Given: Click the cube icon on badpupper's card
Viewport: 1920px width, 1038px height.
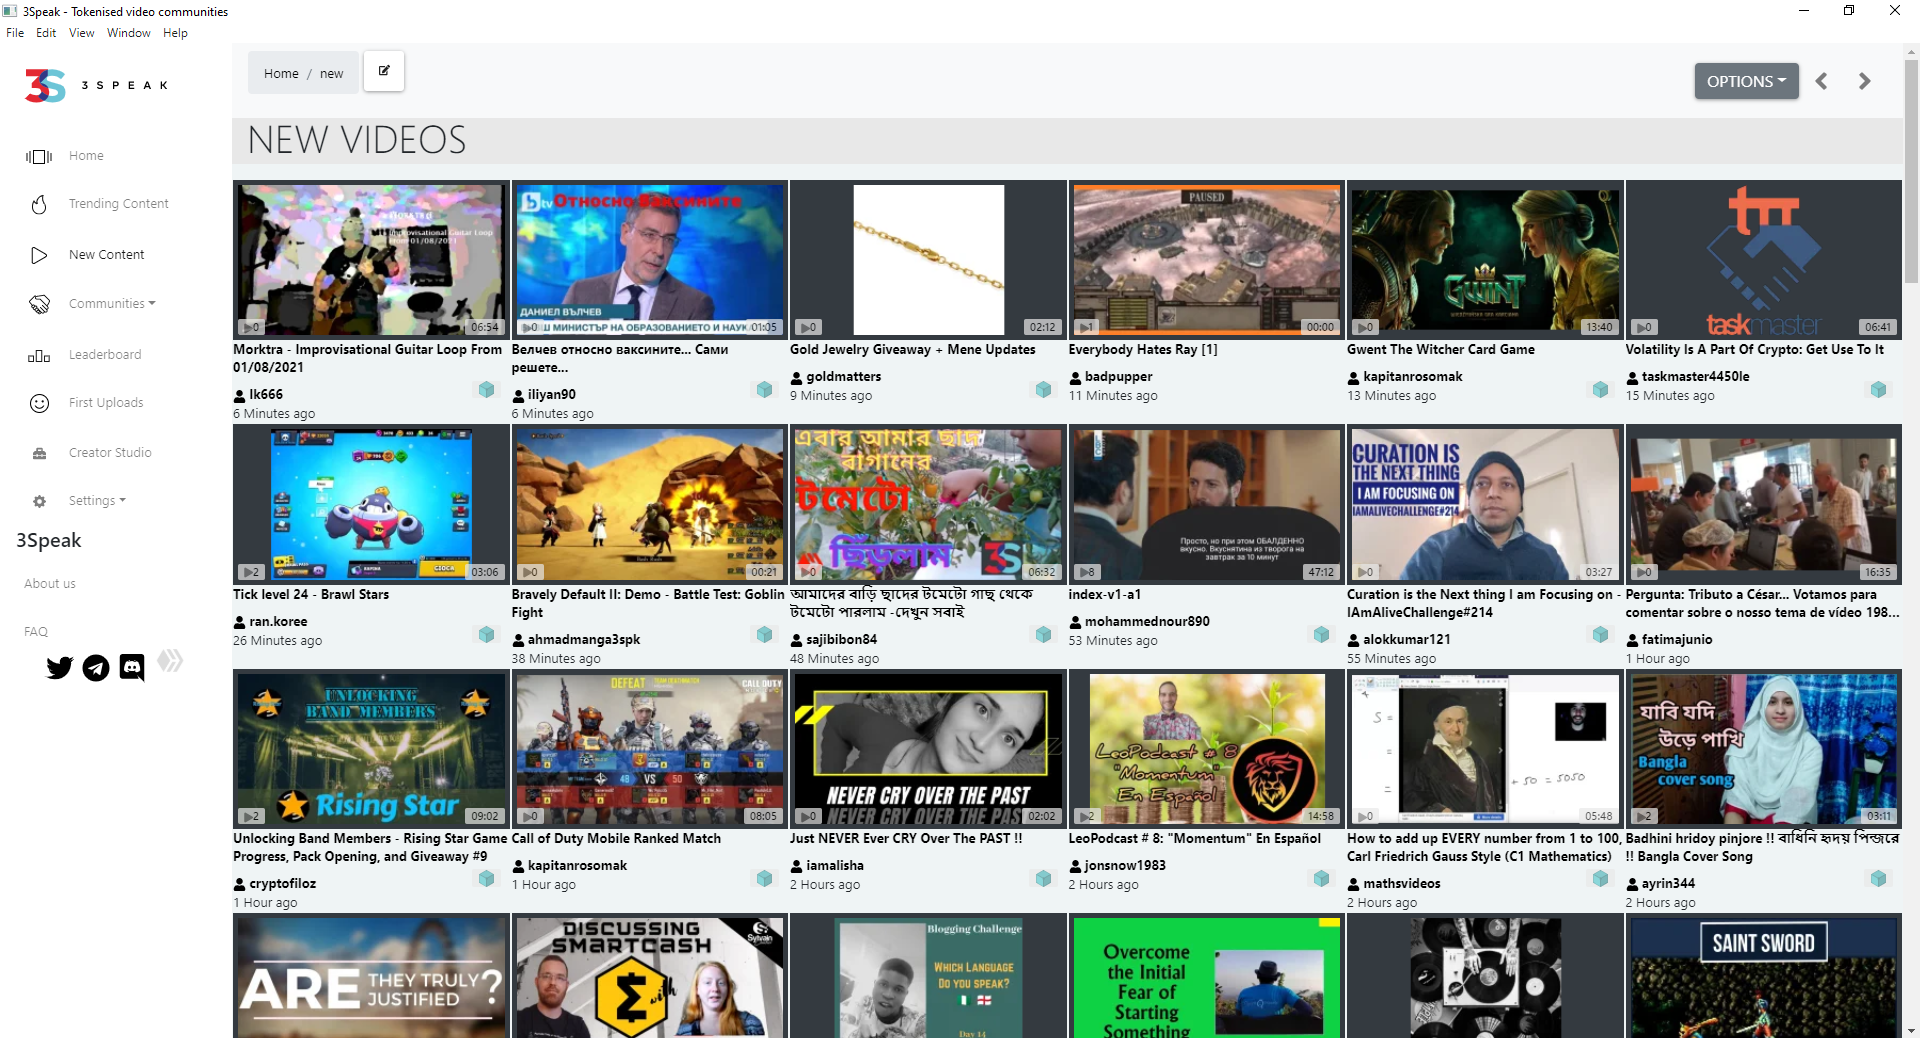Looking at the screenshot, I should 1321,389.
